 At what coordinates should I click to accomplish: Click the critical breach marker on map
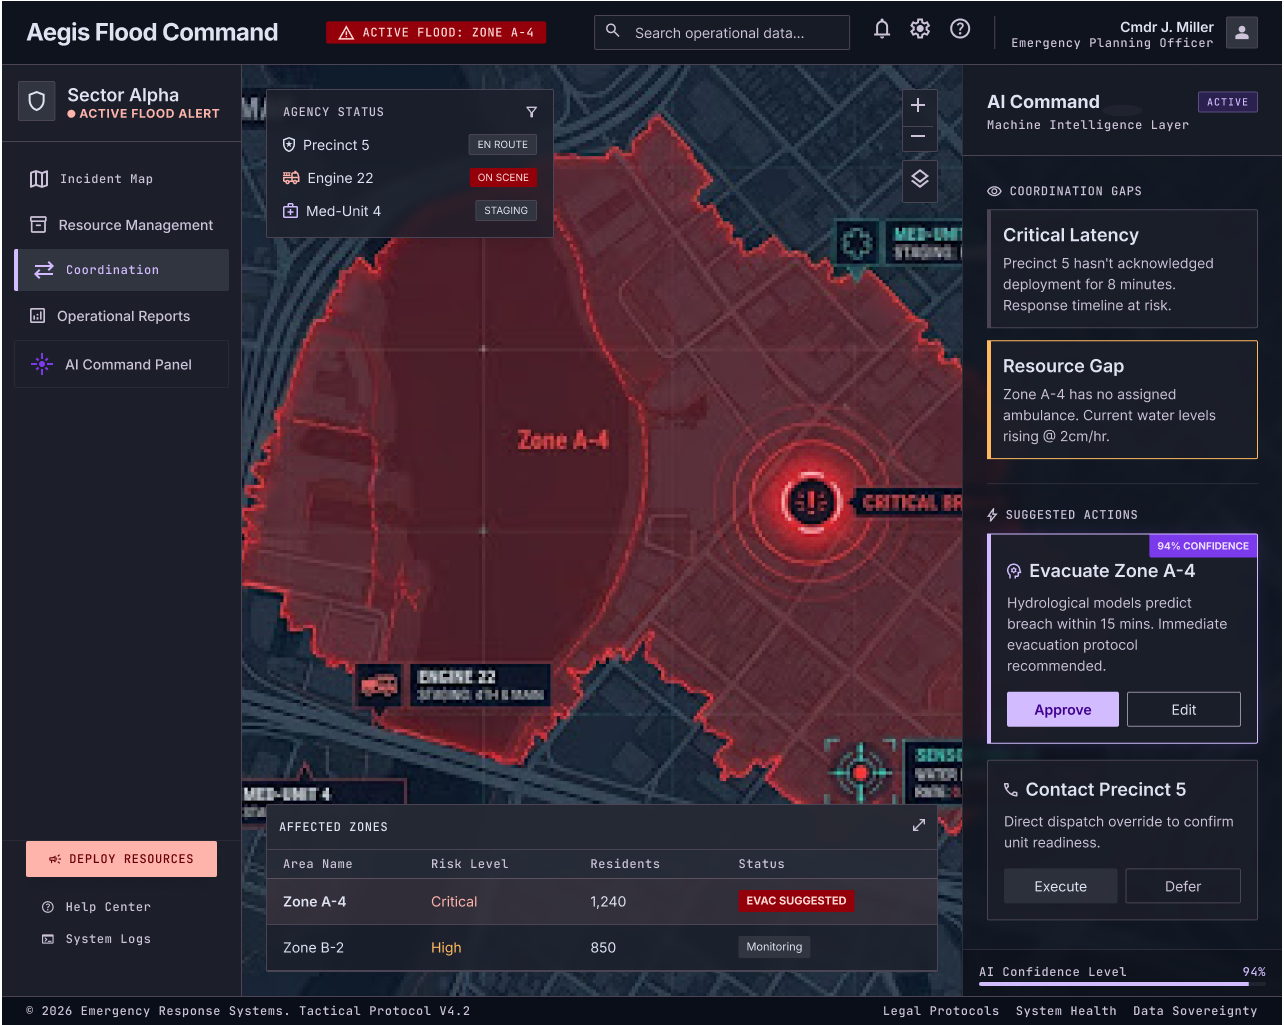tap(810, 502)
